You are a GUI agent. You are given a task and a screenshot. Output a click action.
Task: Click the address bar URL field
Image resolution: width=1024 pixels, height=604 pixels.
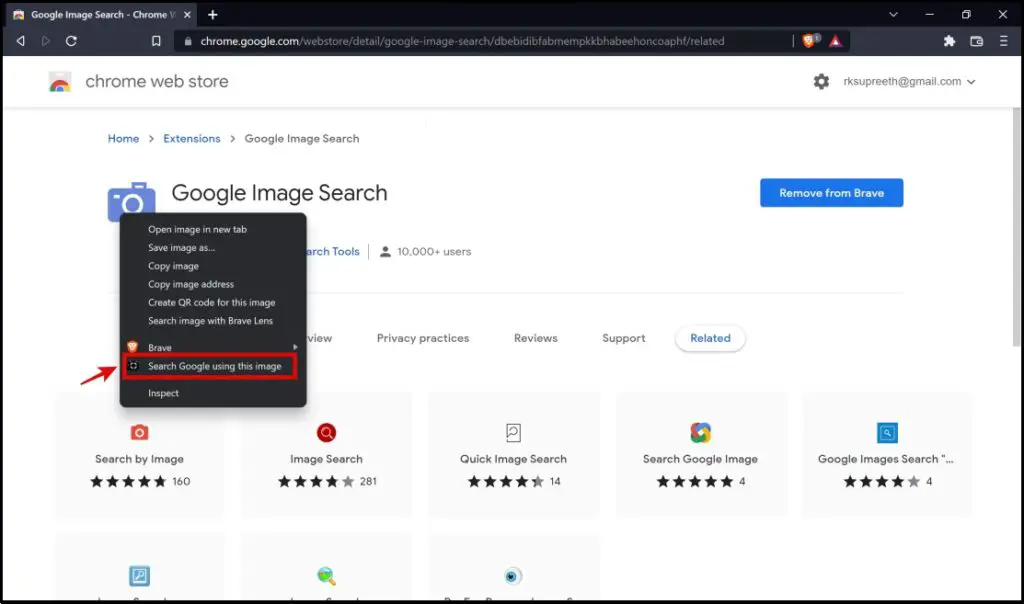pos(483,41)
